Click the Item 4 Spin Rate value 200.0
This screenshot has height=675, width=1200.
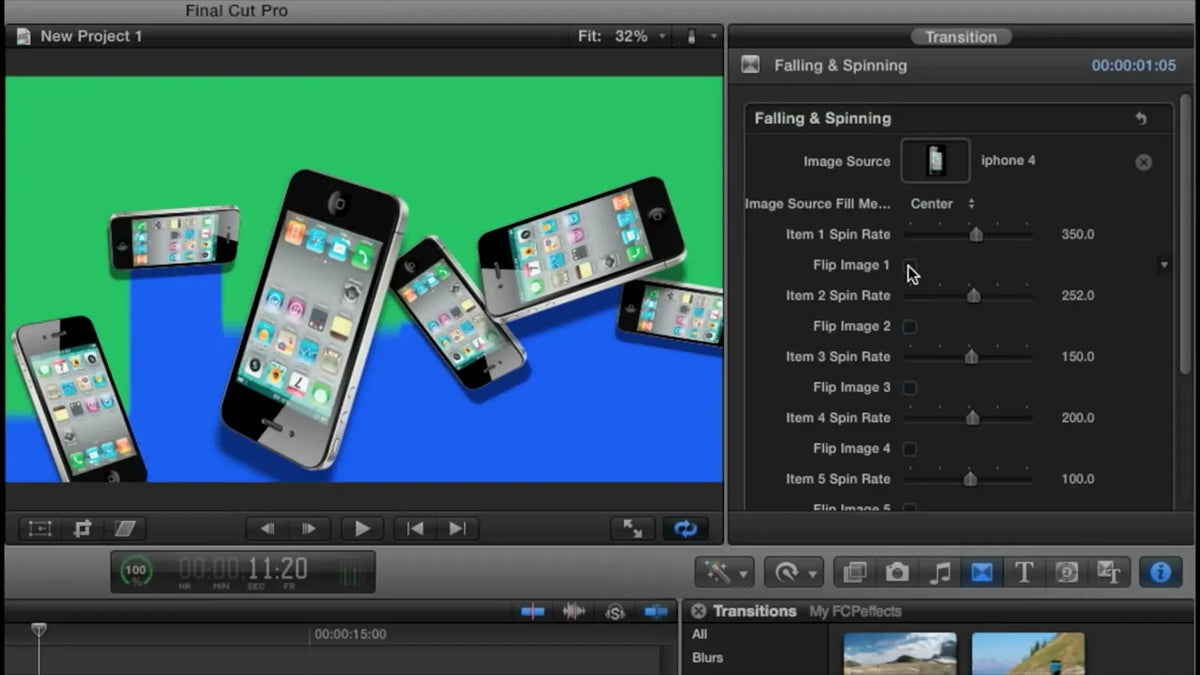click(1078, 418)
